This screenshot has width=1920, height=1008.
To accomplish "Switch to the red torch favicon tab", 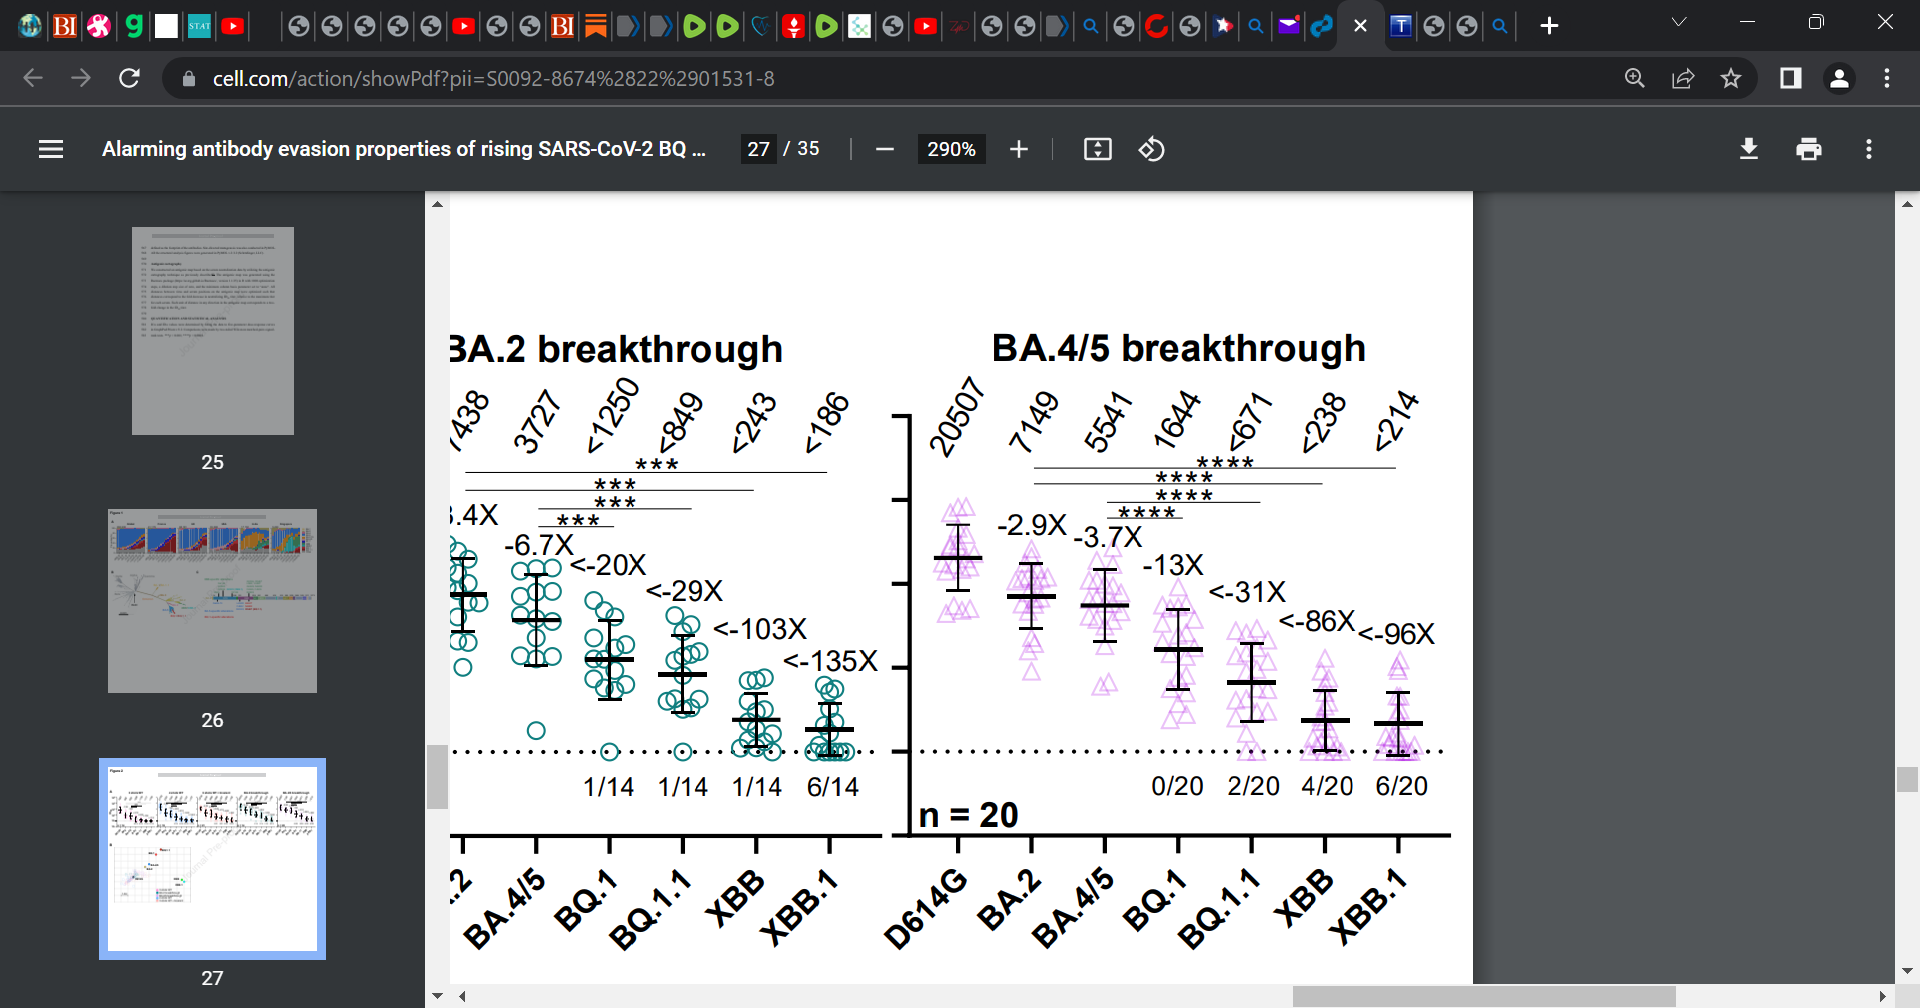I will click(794, 26).
